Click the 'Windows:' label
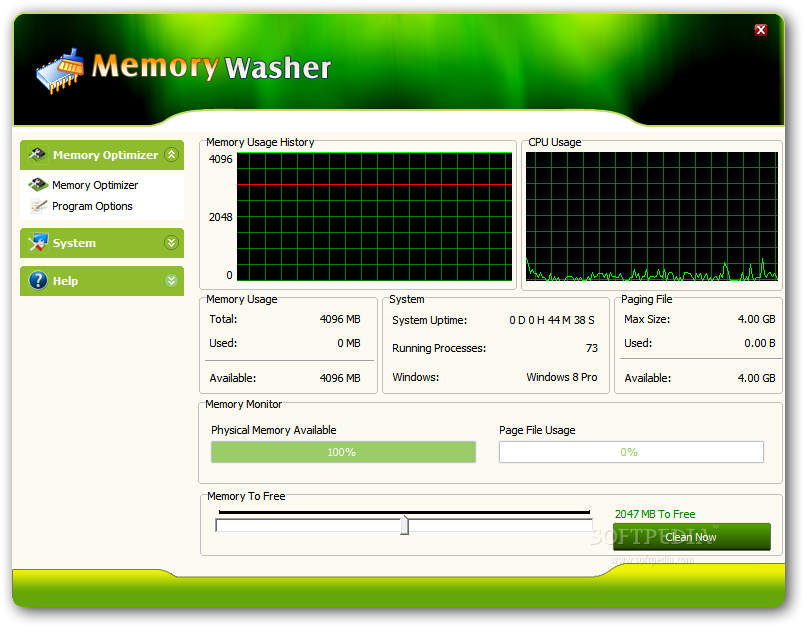Image resolution: width=805 pixels, height=627 pixels. click(416, 377)
